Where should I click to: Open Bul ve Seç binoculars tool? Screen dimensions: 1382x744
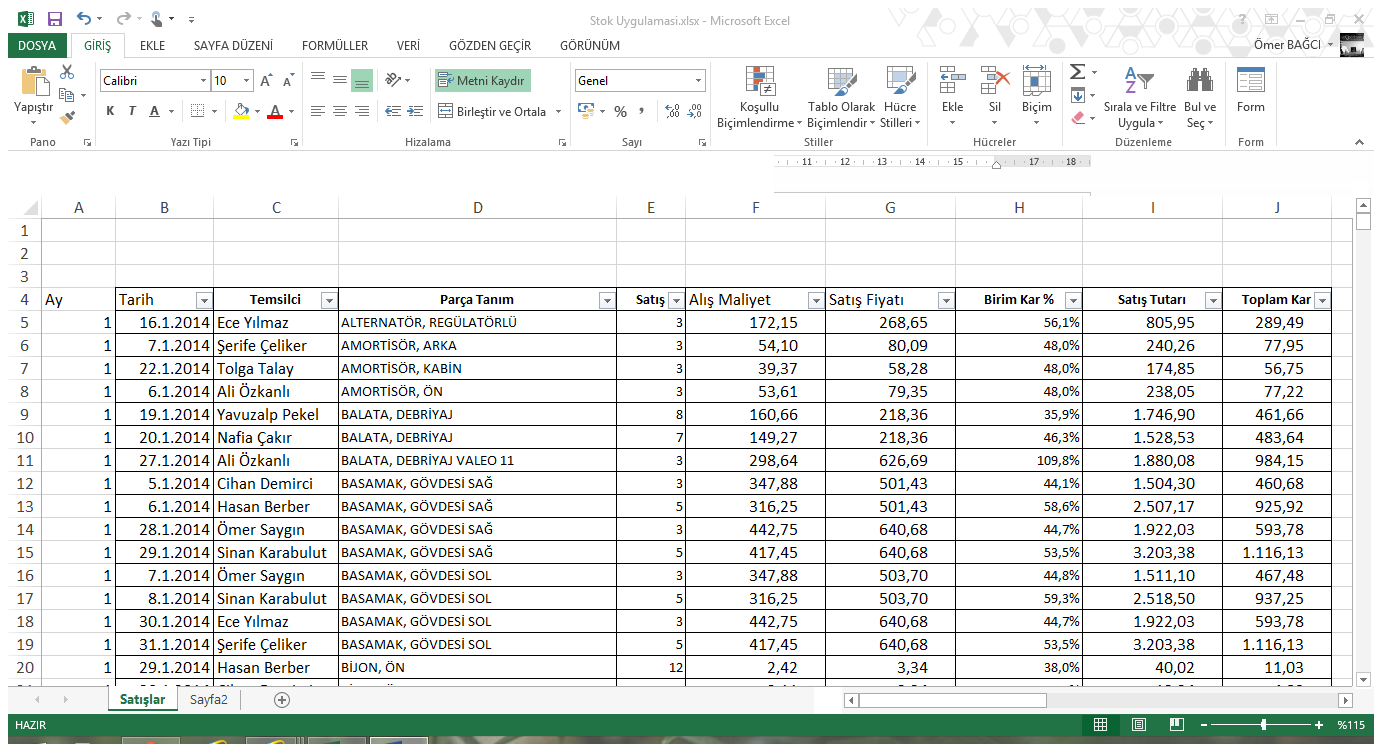click(x=1200, y=99)
